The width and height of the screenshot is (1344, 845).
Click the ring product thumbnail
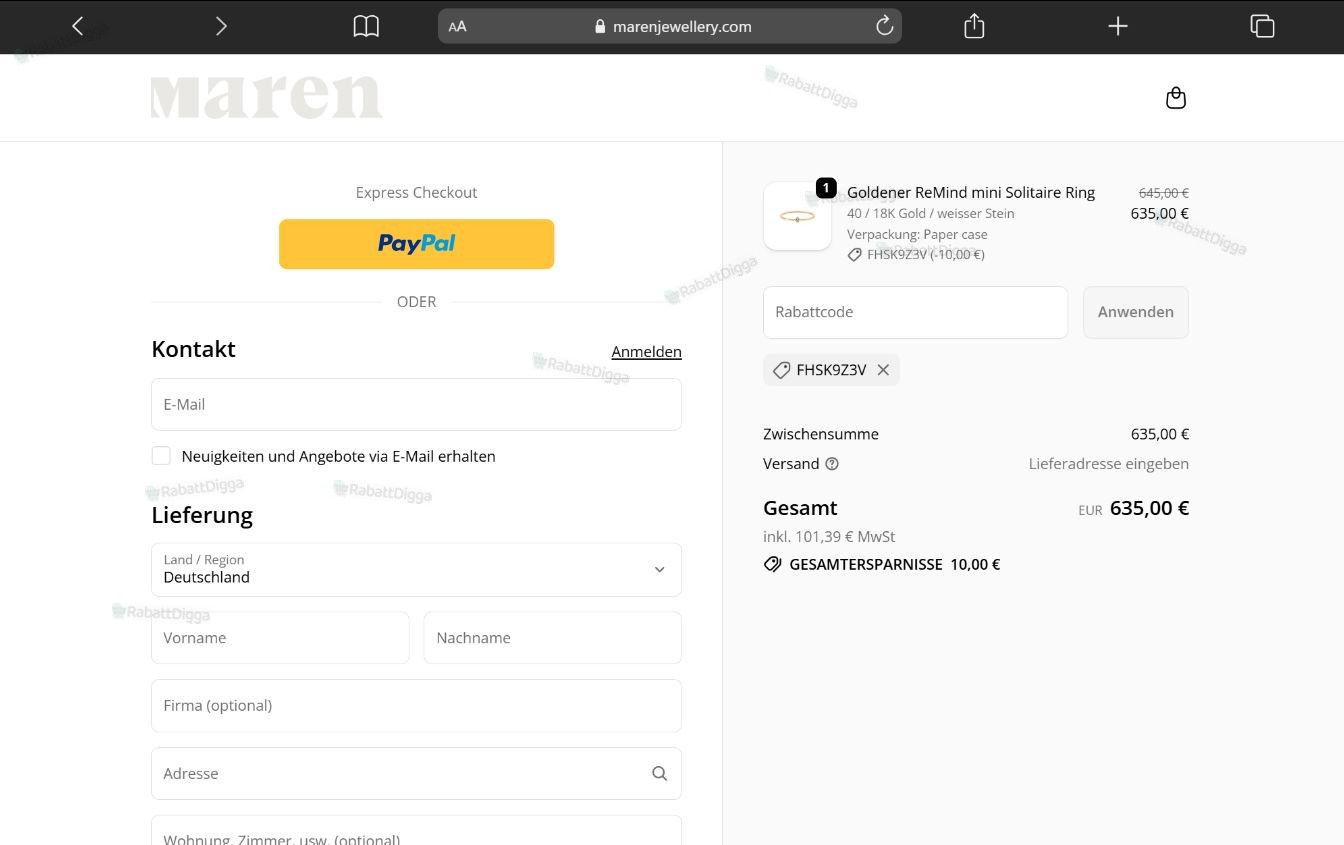coord(797,216)
